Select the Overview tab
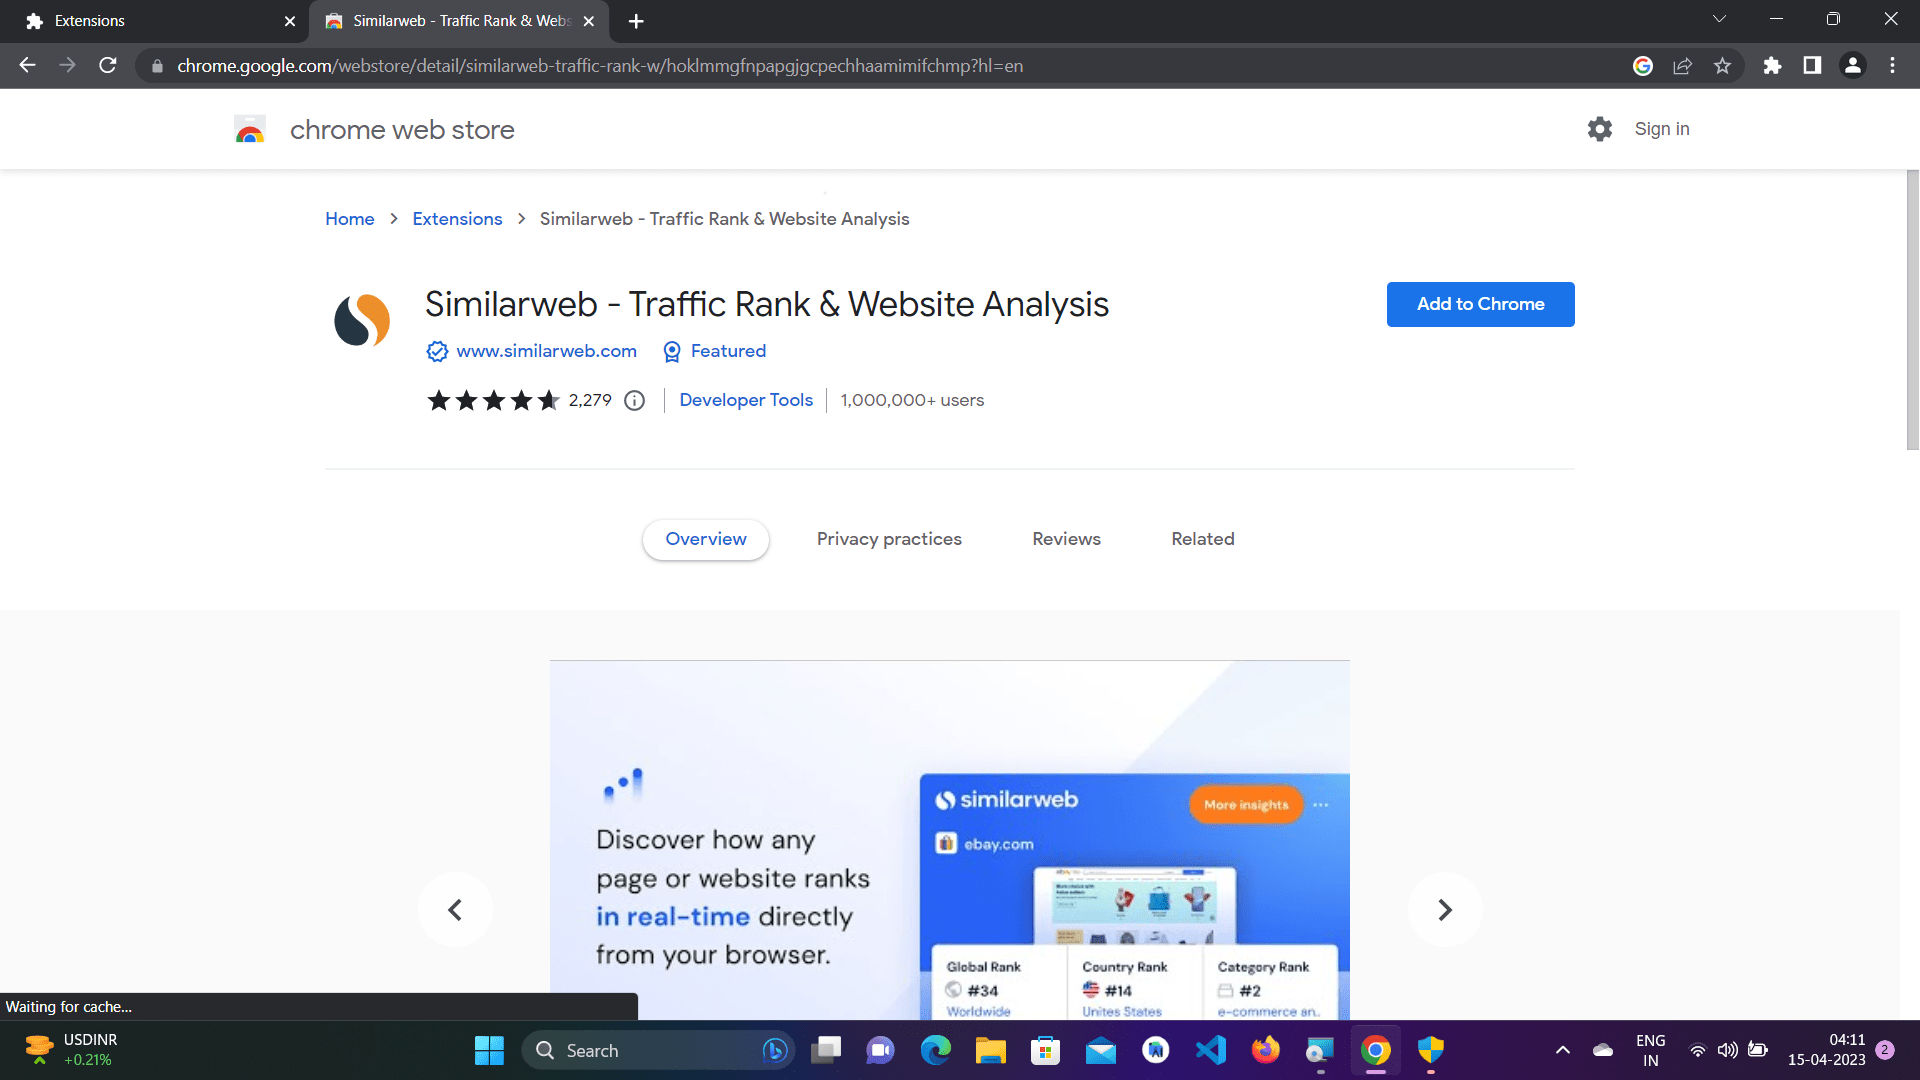Image resolution: width=1920 pixels, height=1080 pixels. click(706, 539)
